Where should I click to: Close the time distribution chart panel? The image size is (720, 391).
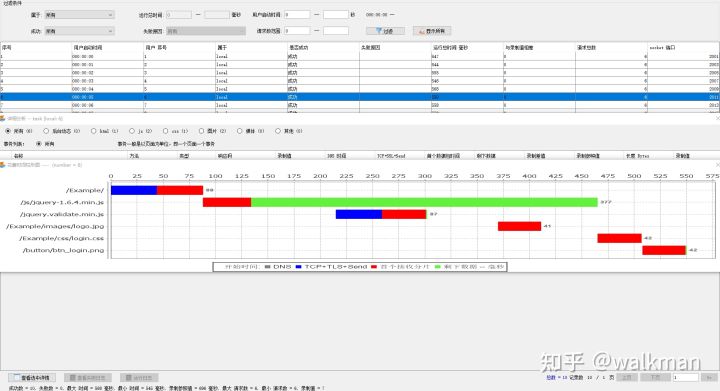pyautogui.click(x=717, y=165)
